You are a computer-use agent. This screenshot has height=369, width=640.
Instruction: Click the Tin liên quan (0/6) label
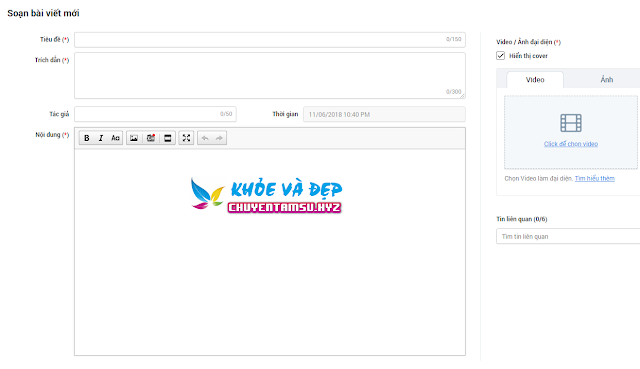pos(522,219)
